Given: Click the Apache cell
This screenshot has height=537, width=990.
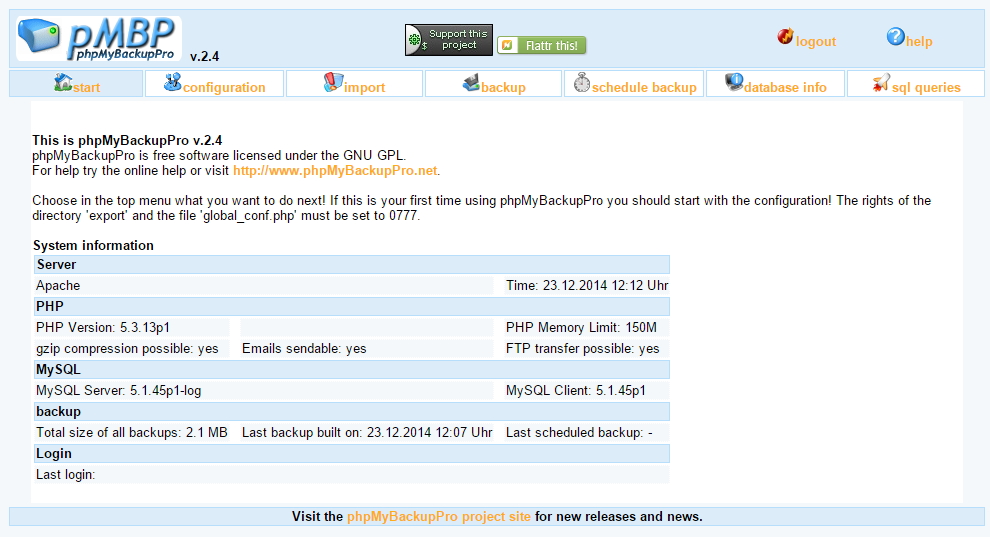Looking at the screenshot, I should click(263, 285).
